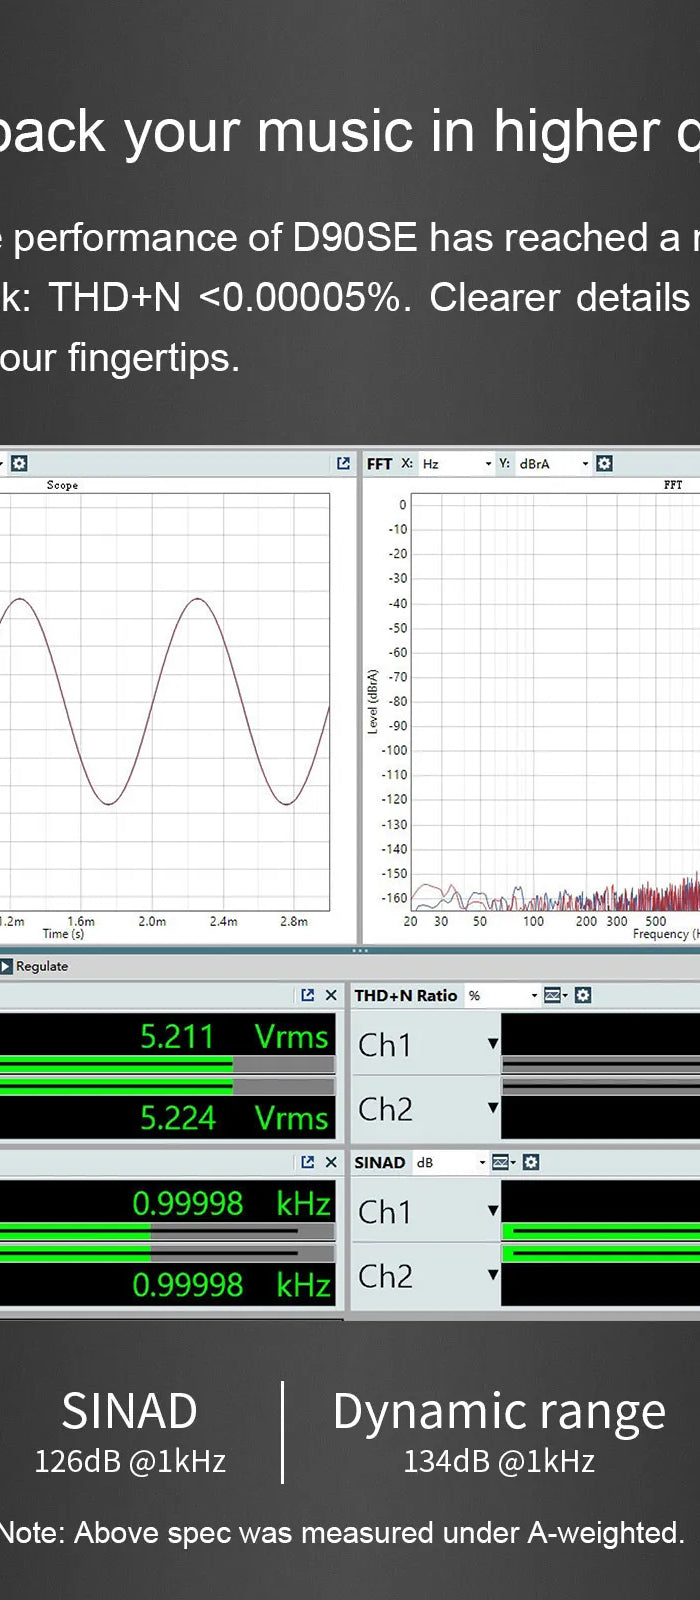Click THD+N Ratio graph view icon
This screenshot has width=700, height=1600.
click(x=554, y=995)
